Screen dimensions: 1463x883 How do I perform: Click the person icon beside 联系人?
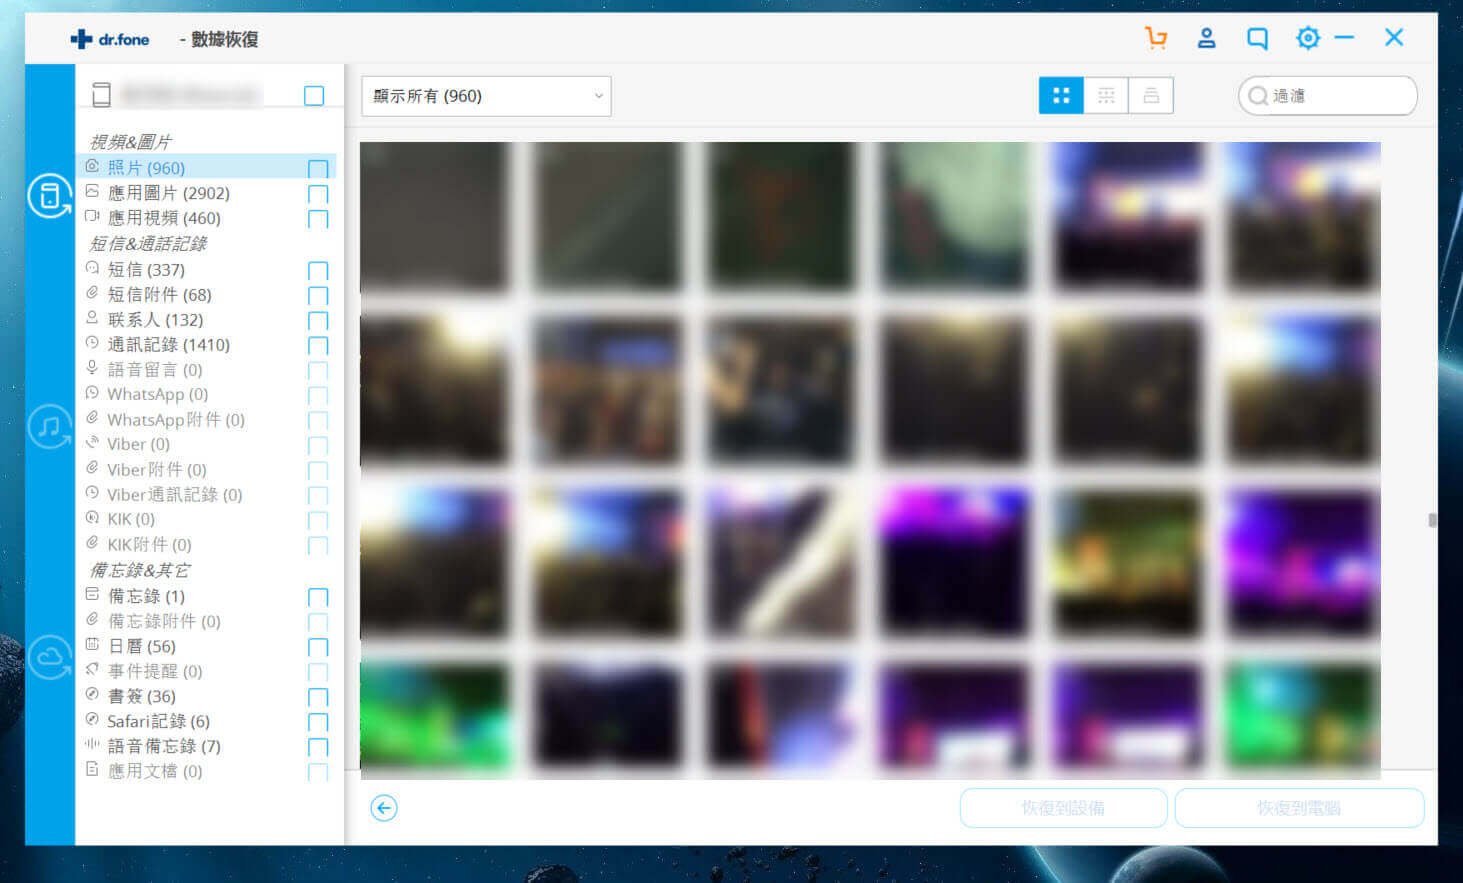[92, 318]
